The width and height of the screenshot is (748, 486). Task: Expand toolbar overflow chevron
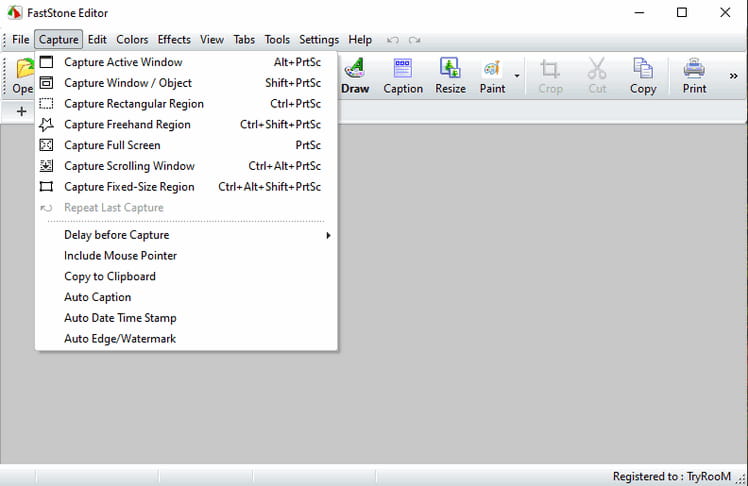pos(733,76)
